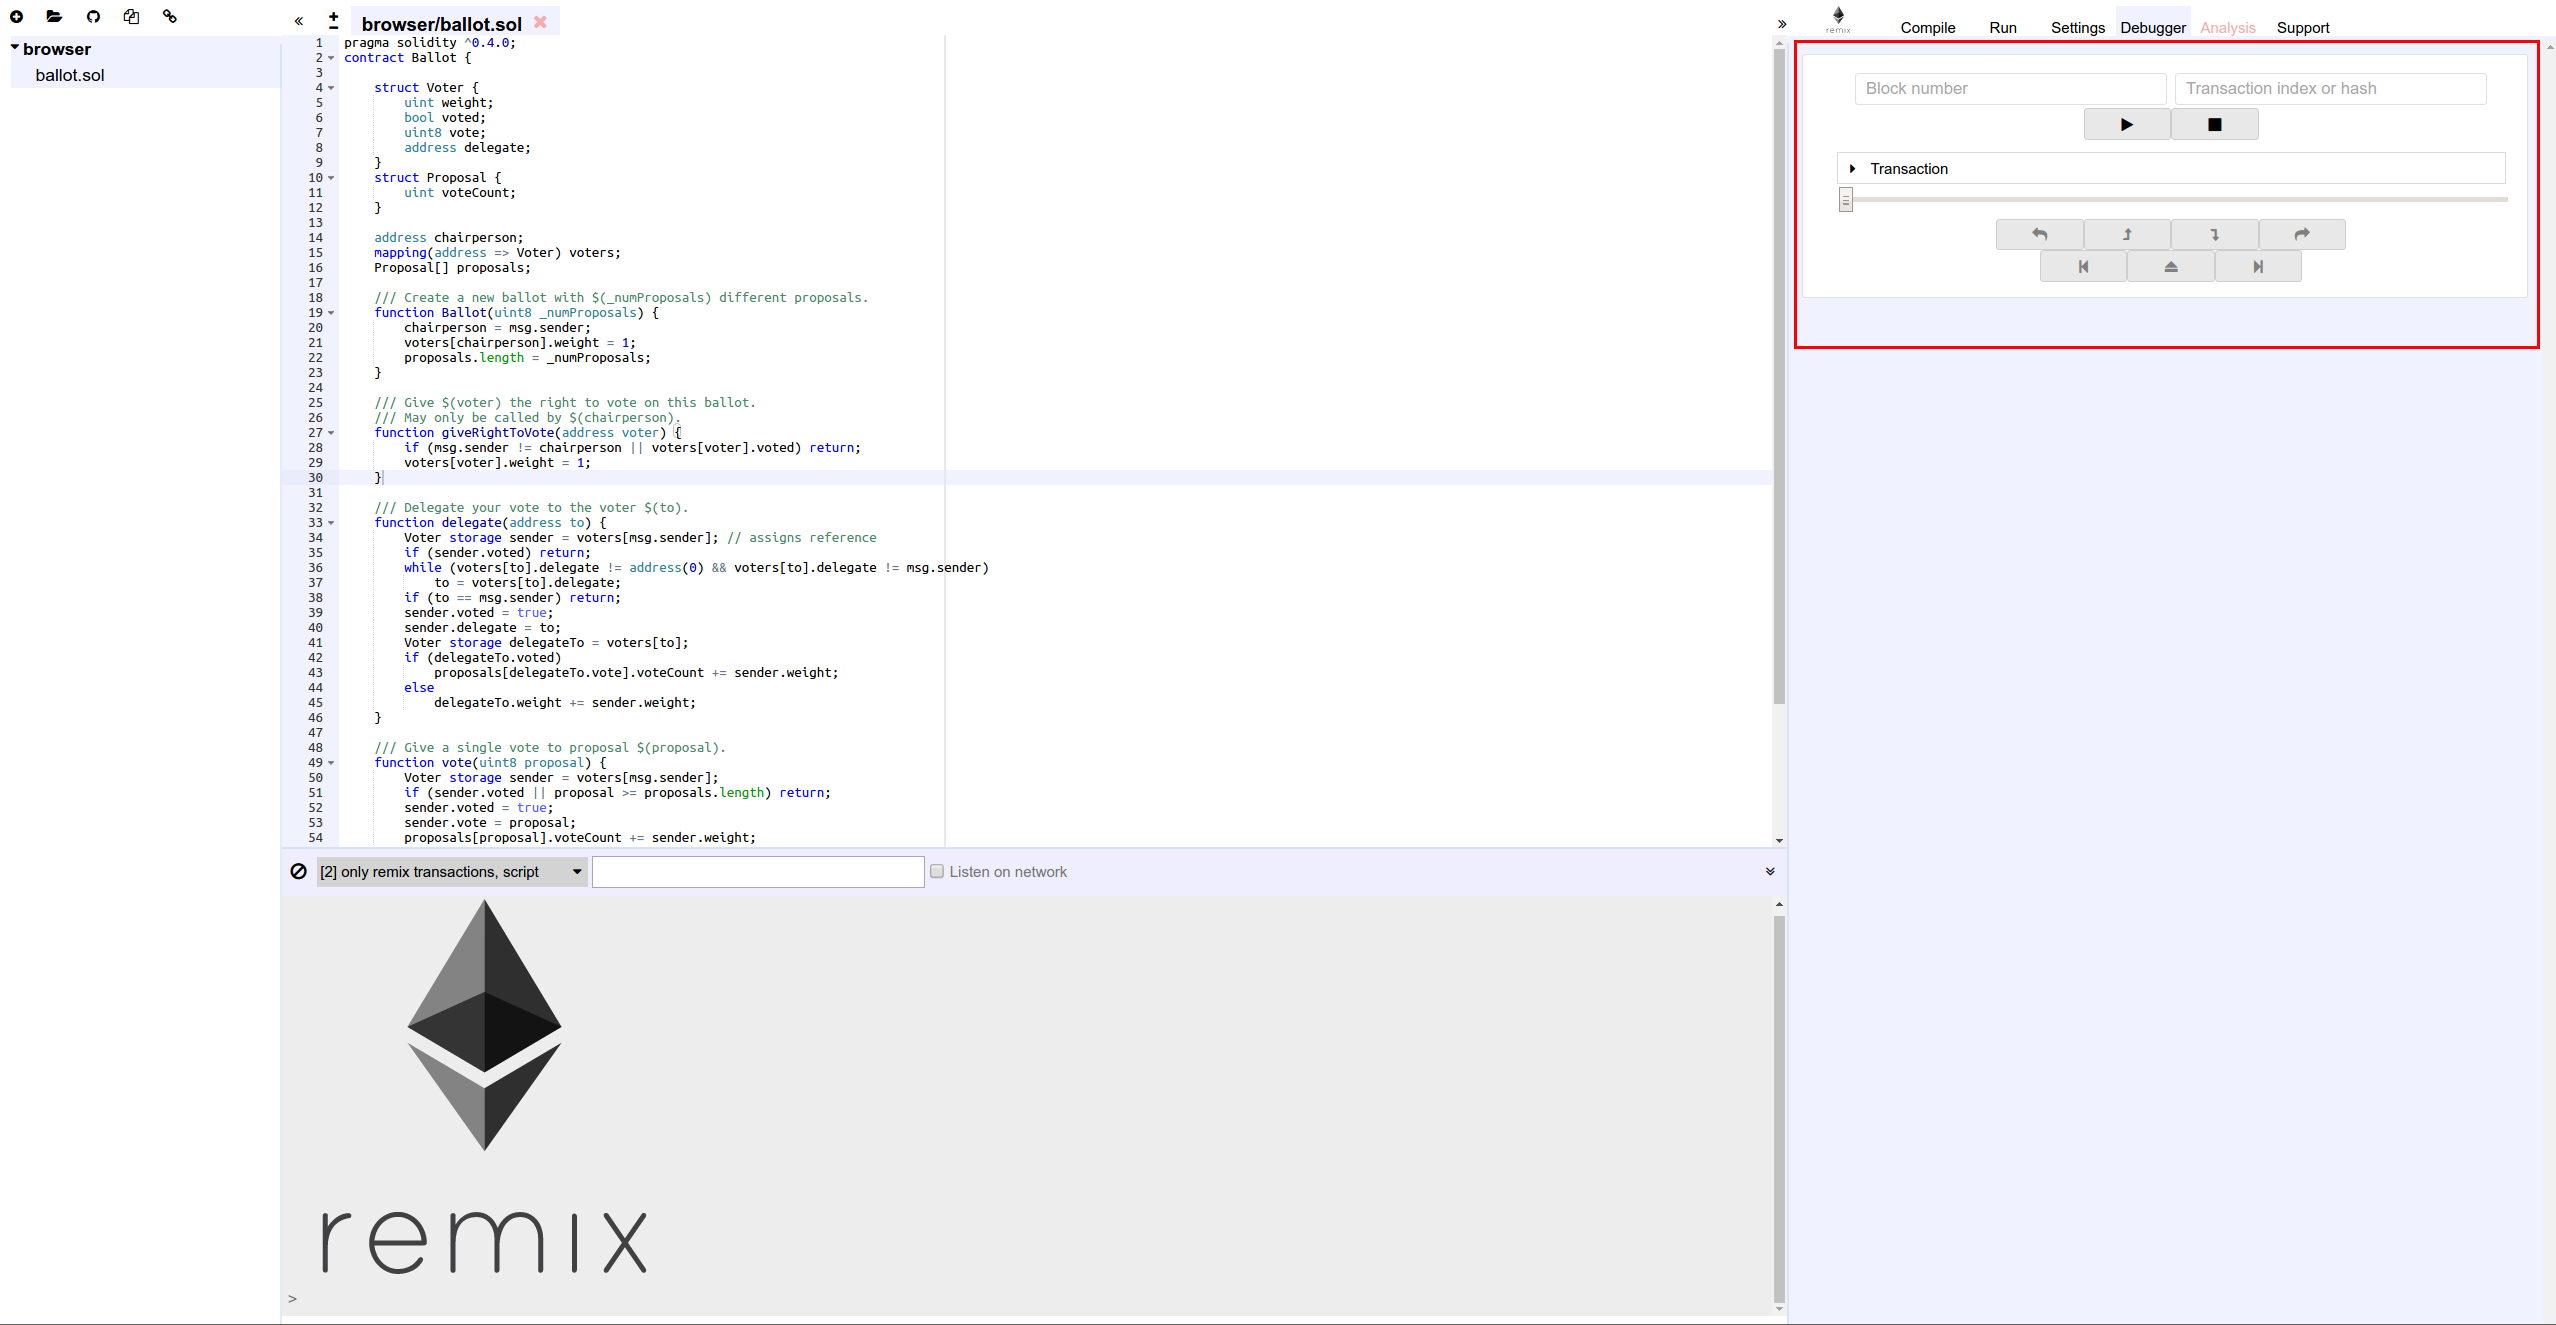Focus the terminal search input field
Image resolution: width=2556 pixels, height=1325 pixels.
pyautogui.click(x=758, y=872)
